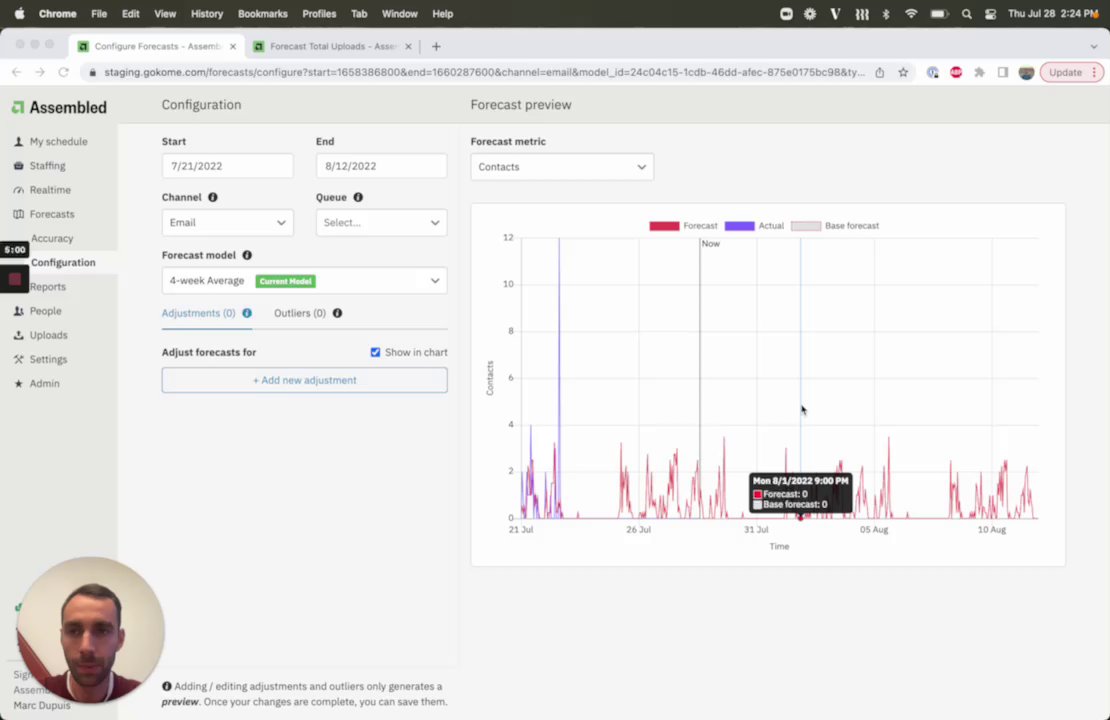
Task: Open the Forecast metric Contacts dropdown
Action: (562, 167)
